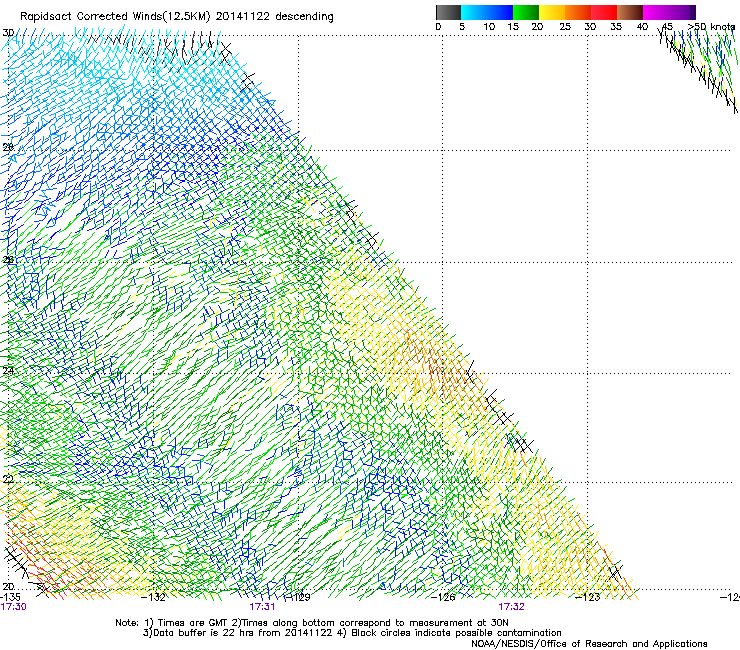The image size is (740, 650).
Task: Select the yellow 20-25 knots legend color
Action: [552, 12]
